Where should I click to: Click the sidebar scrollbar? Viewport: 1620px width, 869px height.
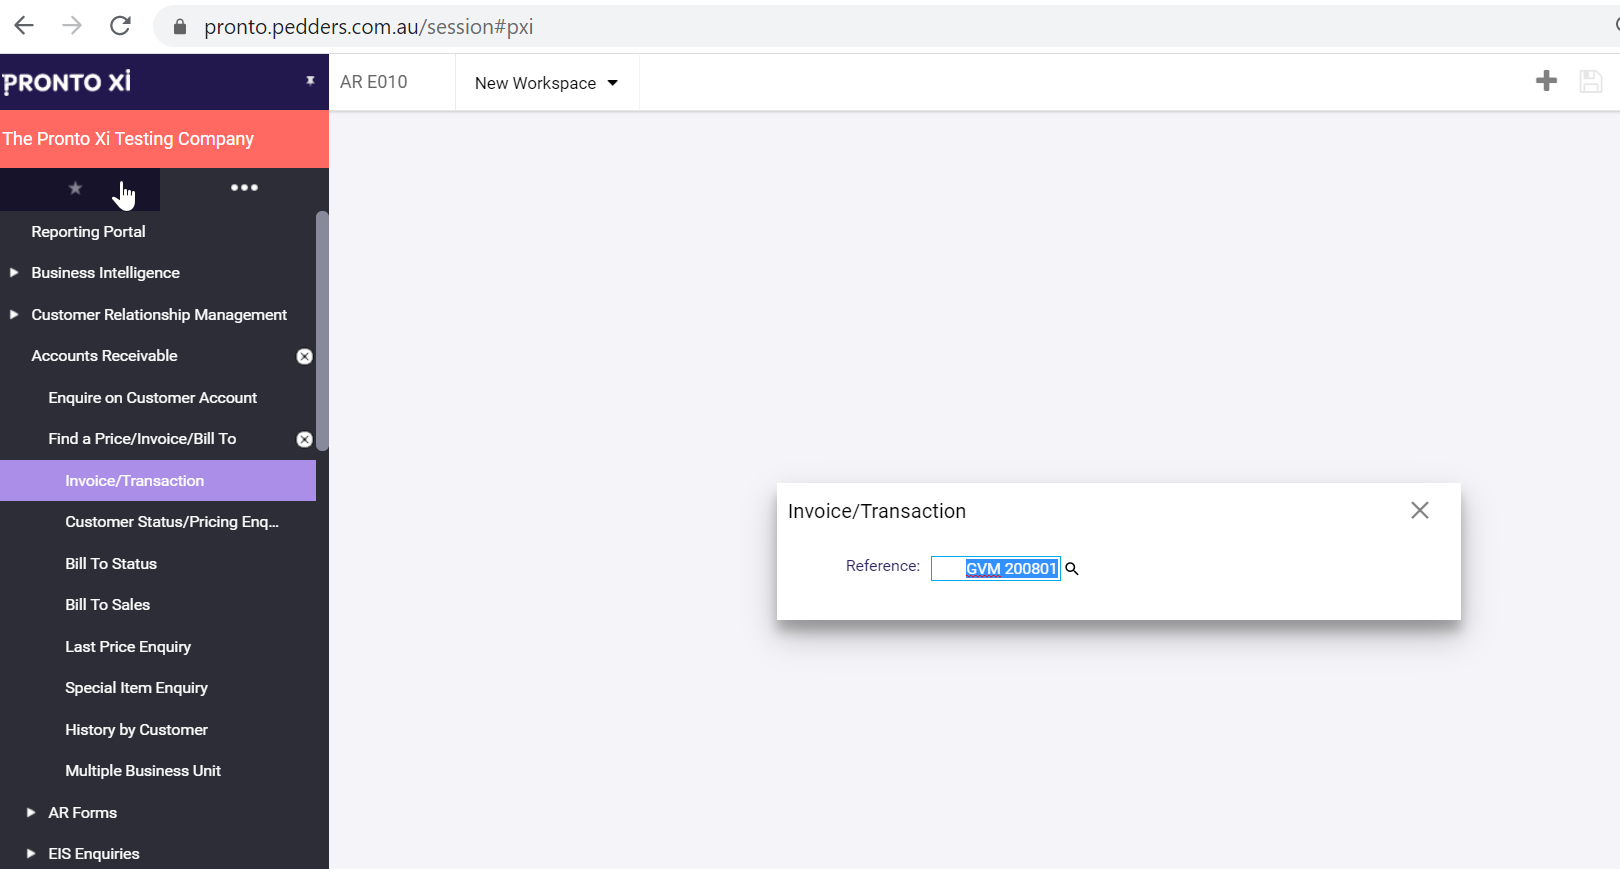[322, 331]
